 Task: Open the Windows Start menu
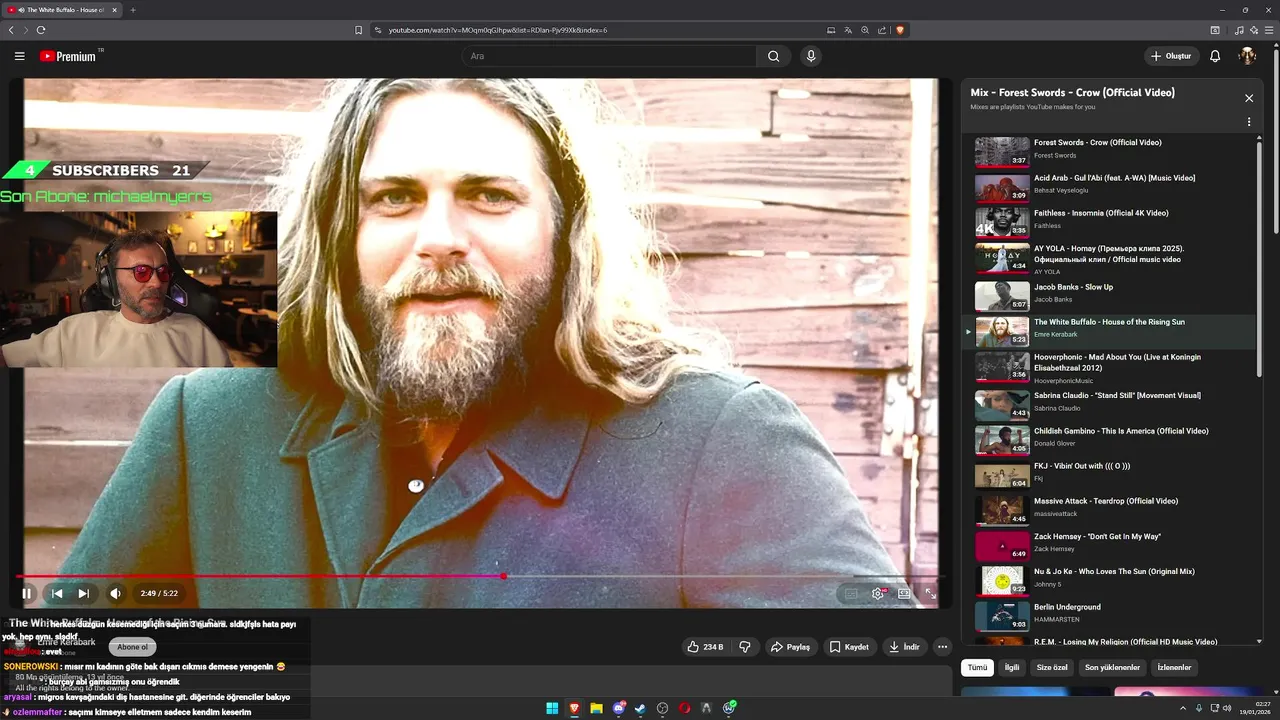552,708
